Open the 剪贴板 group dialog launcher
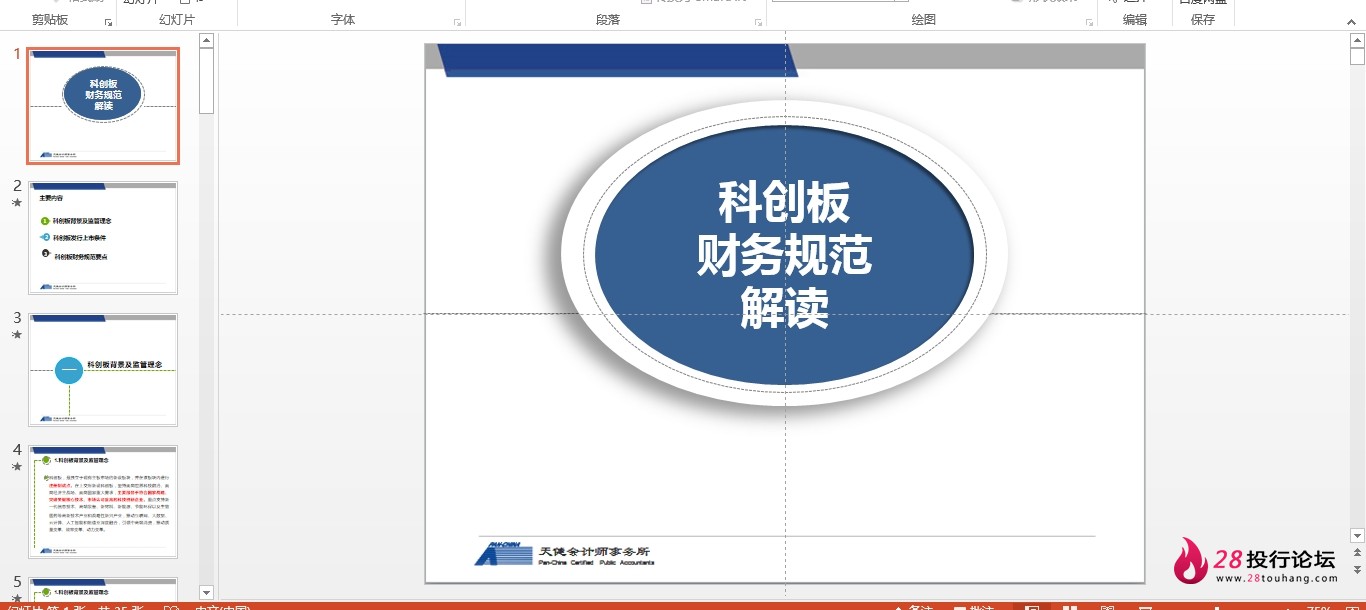Screen dimensions: 1366x610 pyautogui.click(x=108, y=22)
